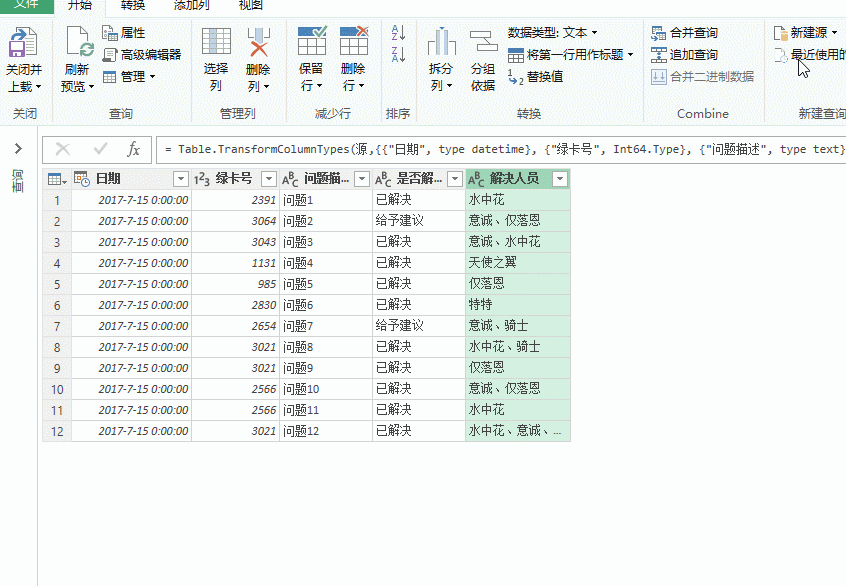
Task: Sort ascending with the A-Z icon
Action: coord(398,32)
